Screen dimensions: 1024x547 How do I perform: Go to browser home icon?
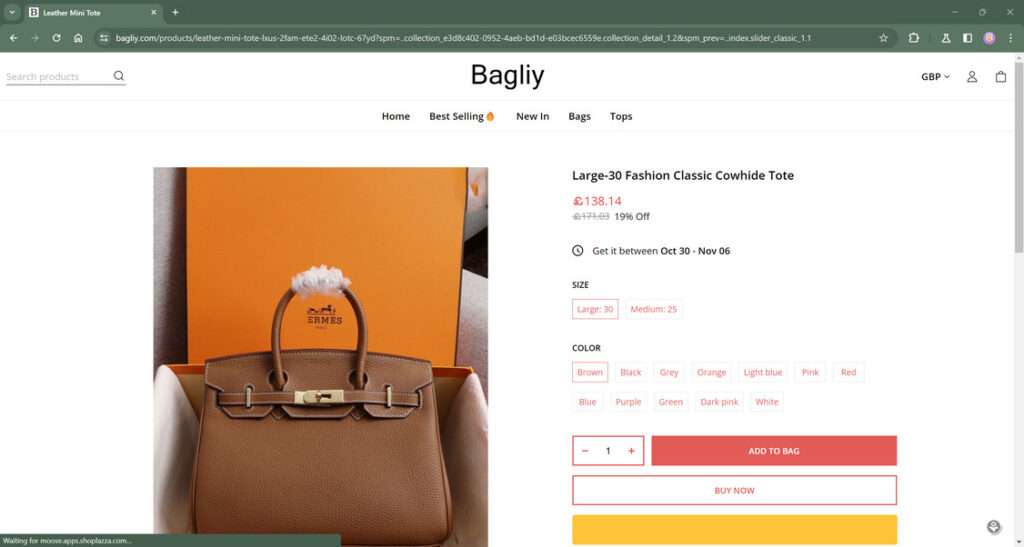click(x=78, y=38)
